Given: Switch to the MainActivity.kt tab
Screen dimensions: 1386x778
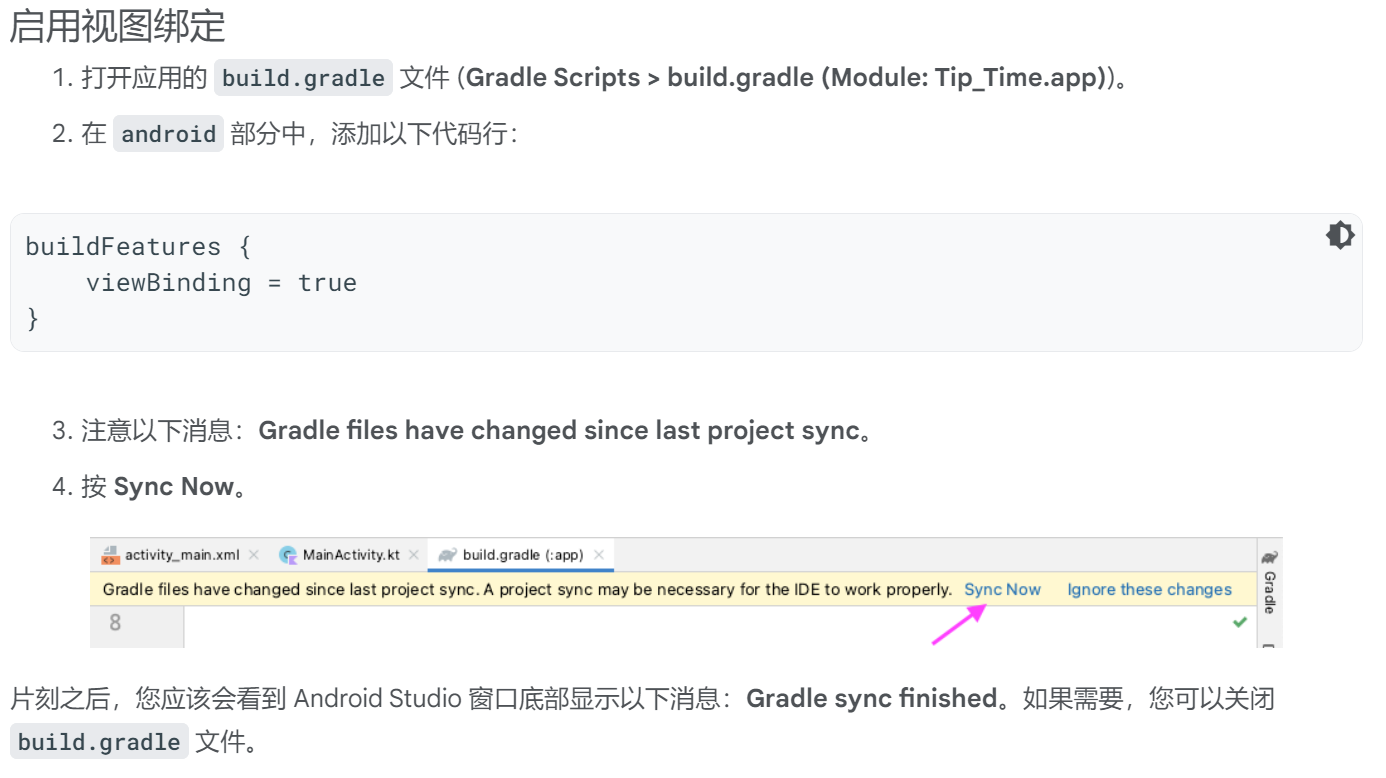Looking at the screenshot, I should point(351,555).
